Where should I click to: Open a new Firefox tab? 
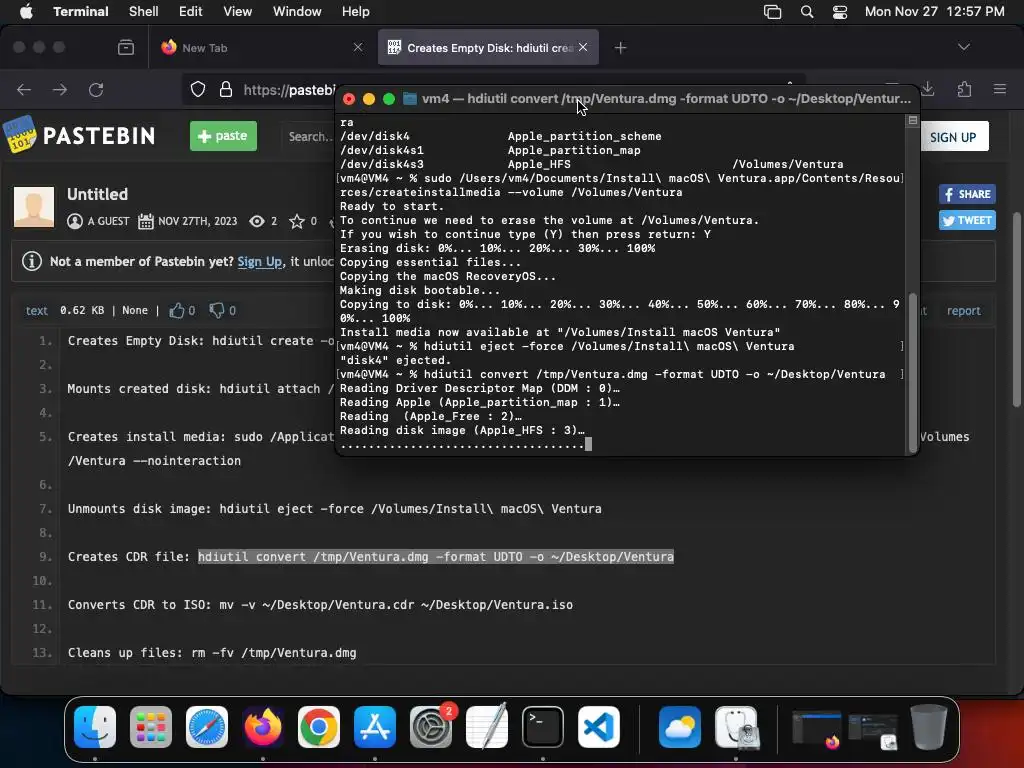pyautogui.click(x=620, y=48)
